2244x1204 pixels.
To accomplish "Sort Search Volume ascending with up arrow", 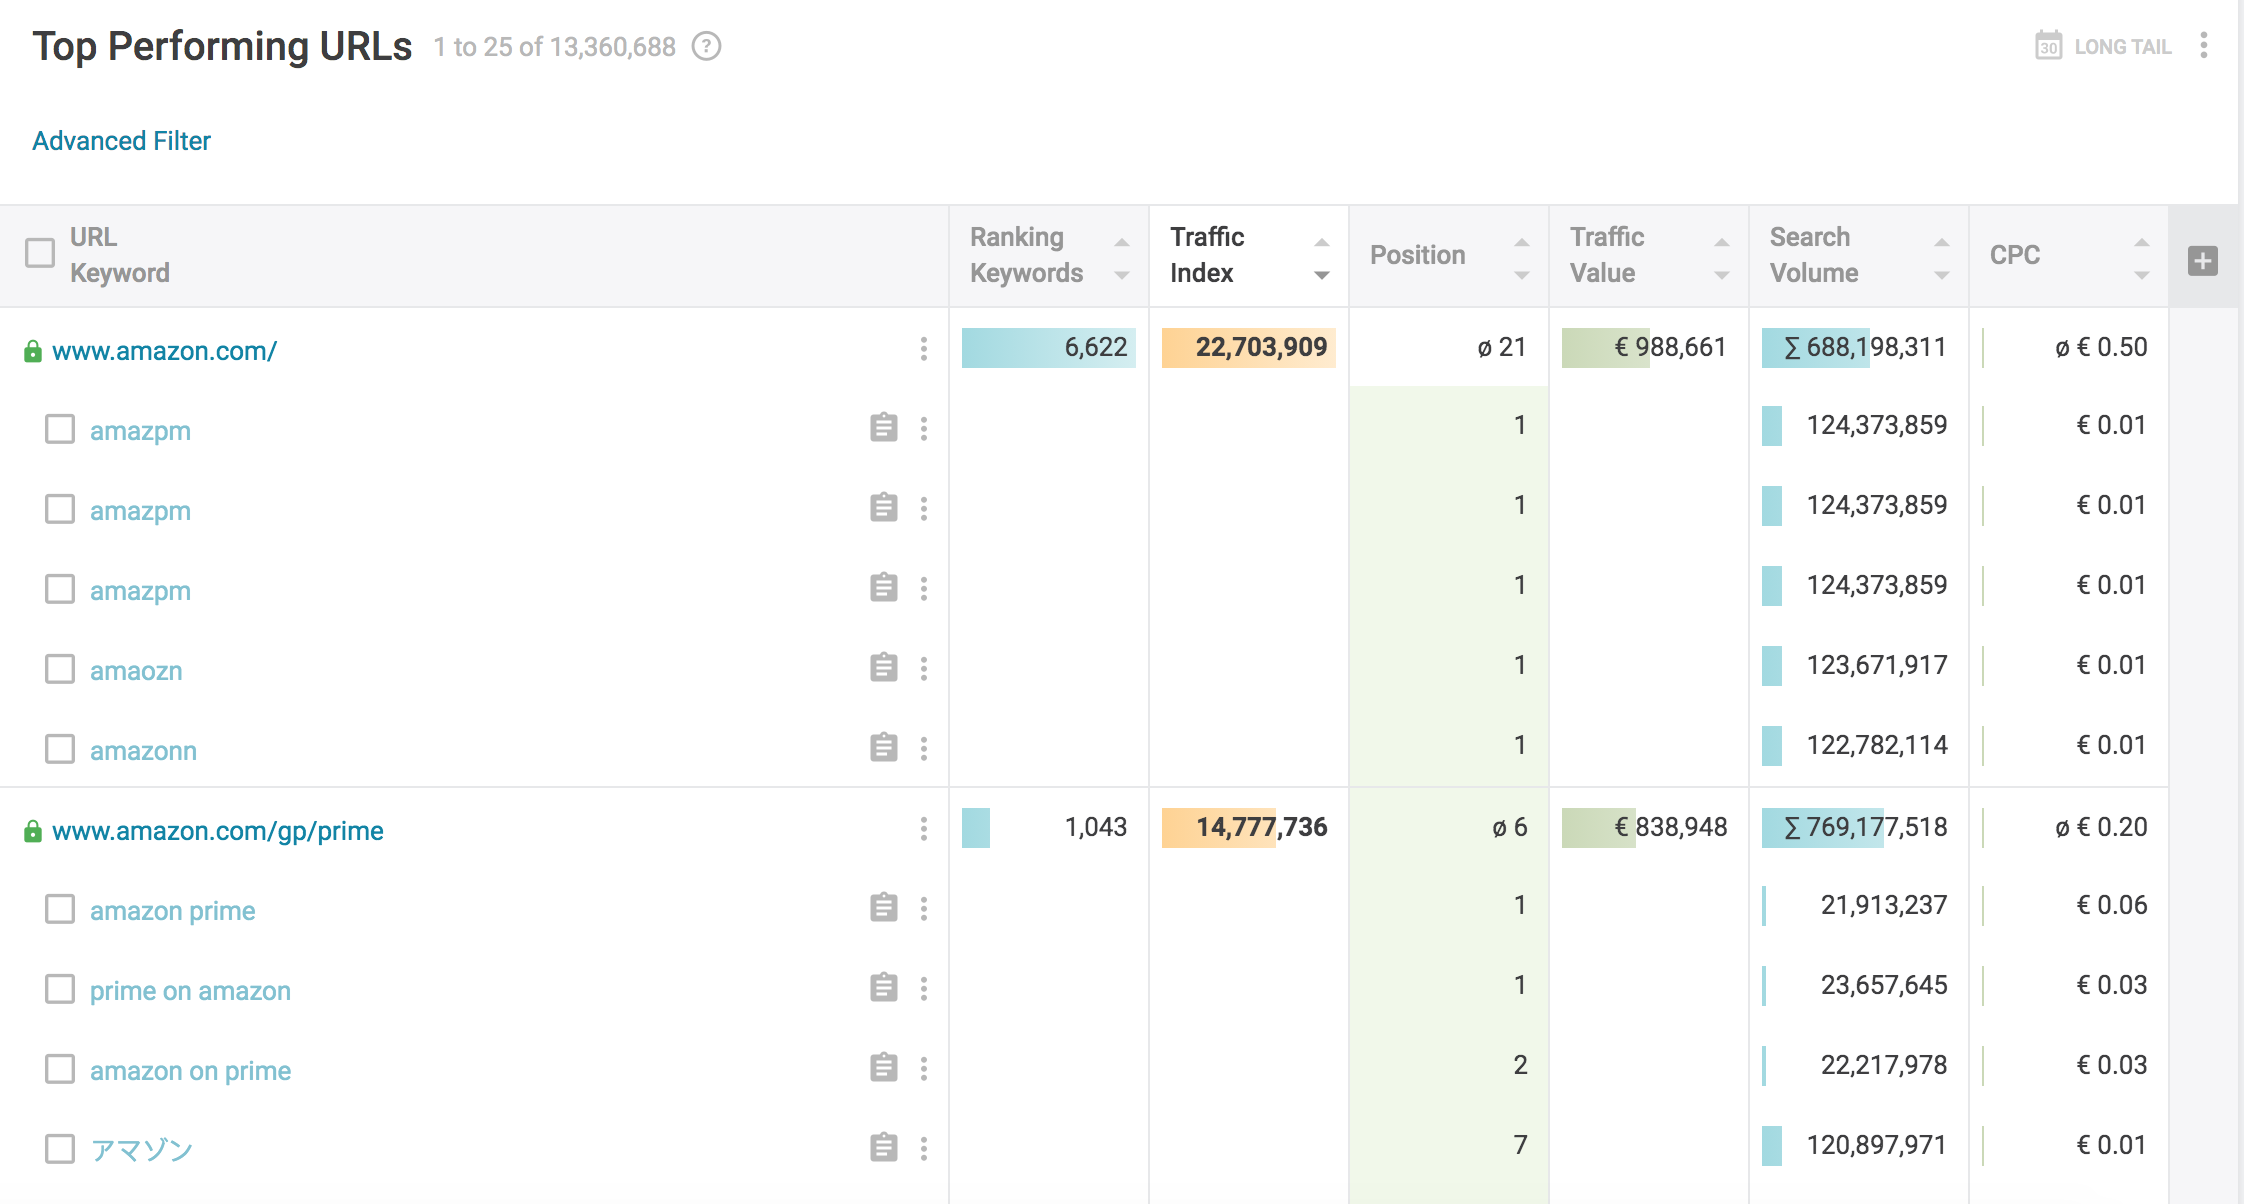I will point(1942,242).
